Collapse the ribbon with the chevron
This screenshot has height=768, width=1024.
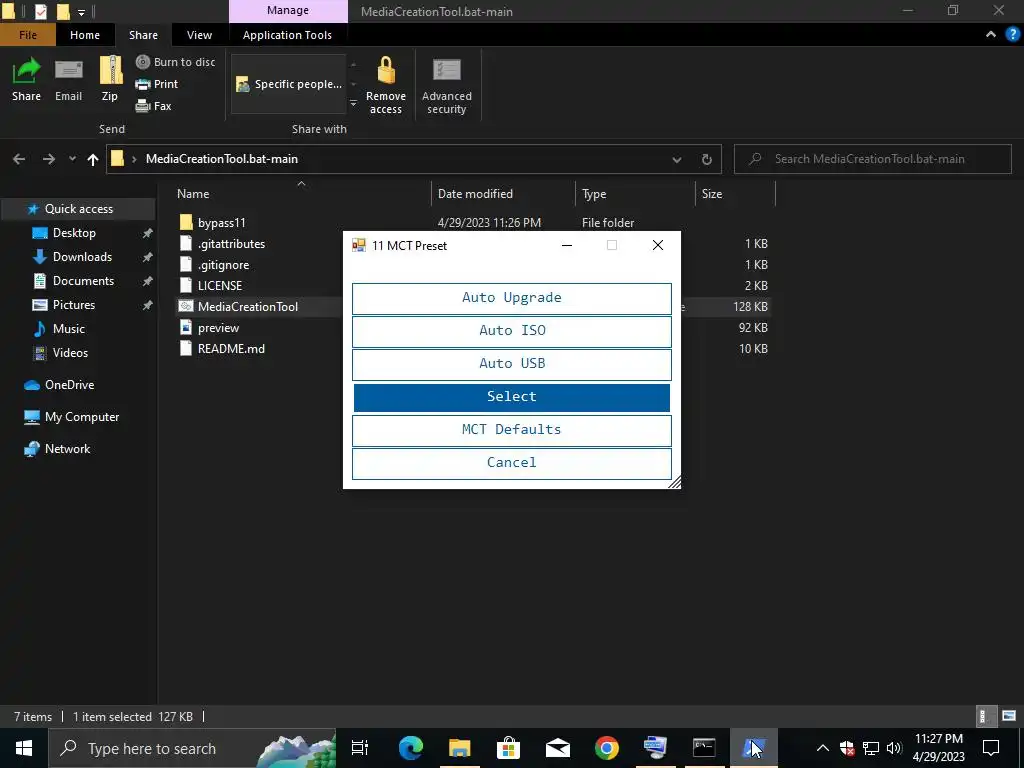991,35
